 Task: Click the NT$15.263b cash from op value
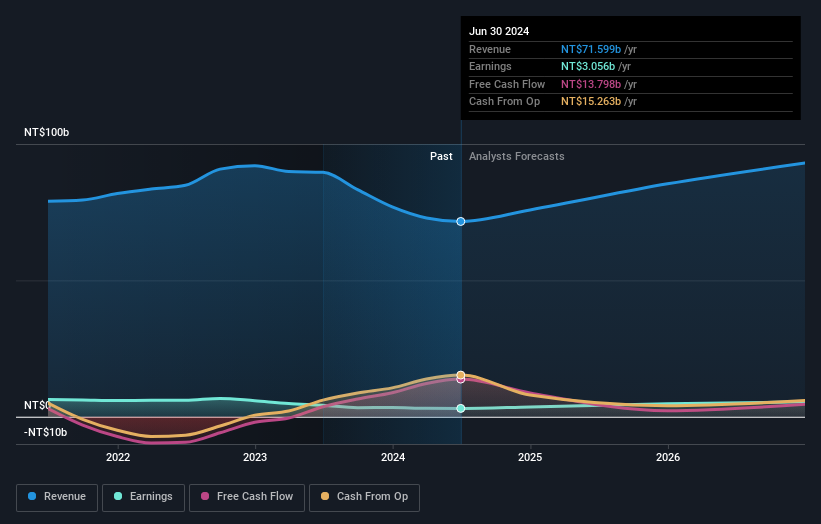coord(591,102)
